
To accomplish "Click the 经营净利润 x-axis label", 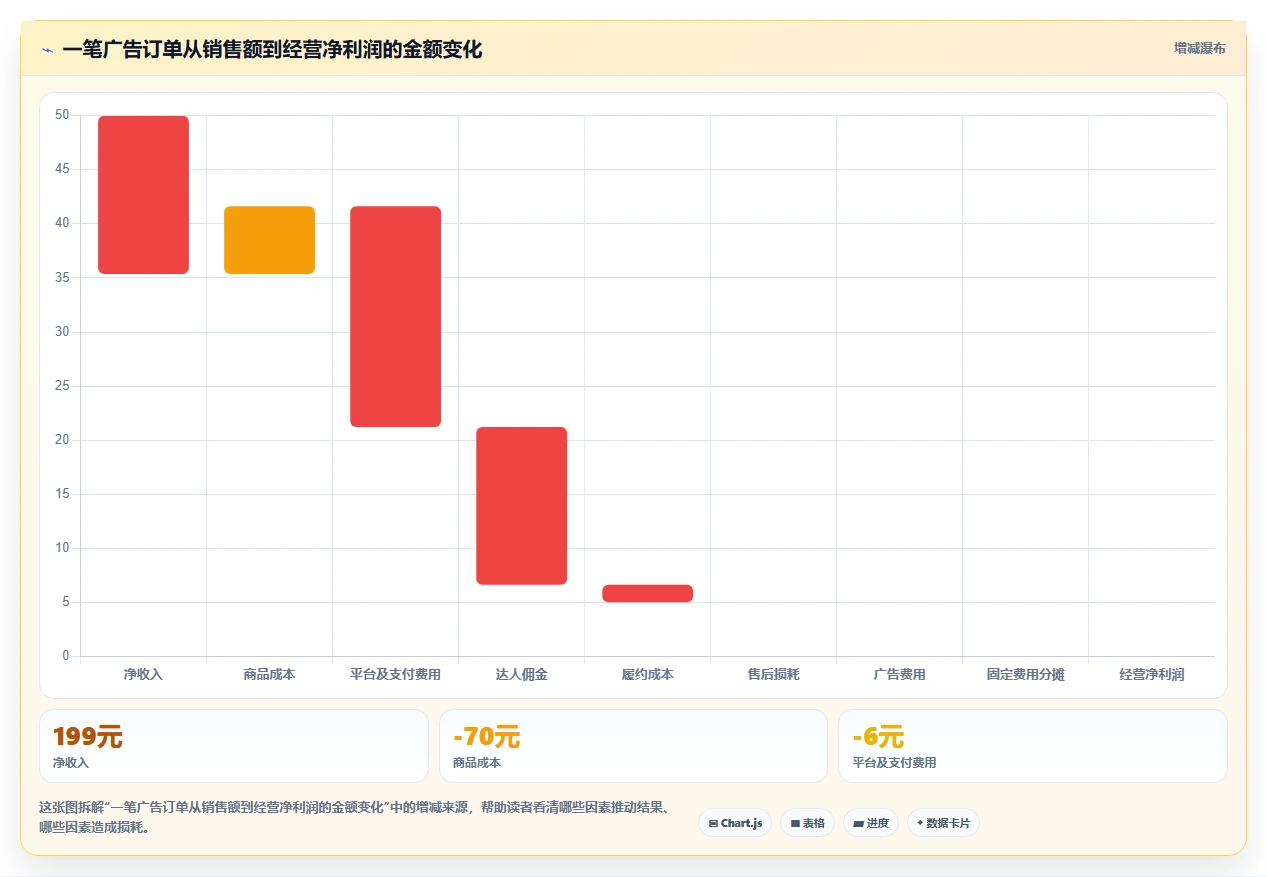I will point(1151,675).
